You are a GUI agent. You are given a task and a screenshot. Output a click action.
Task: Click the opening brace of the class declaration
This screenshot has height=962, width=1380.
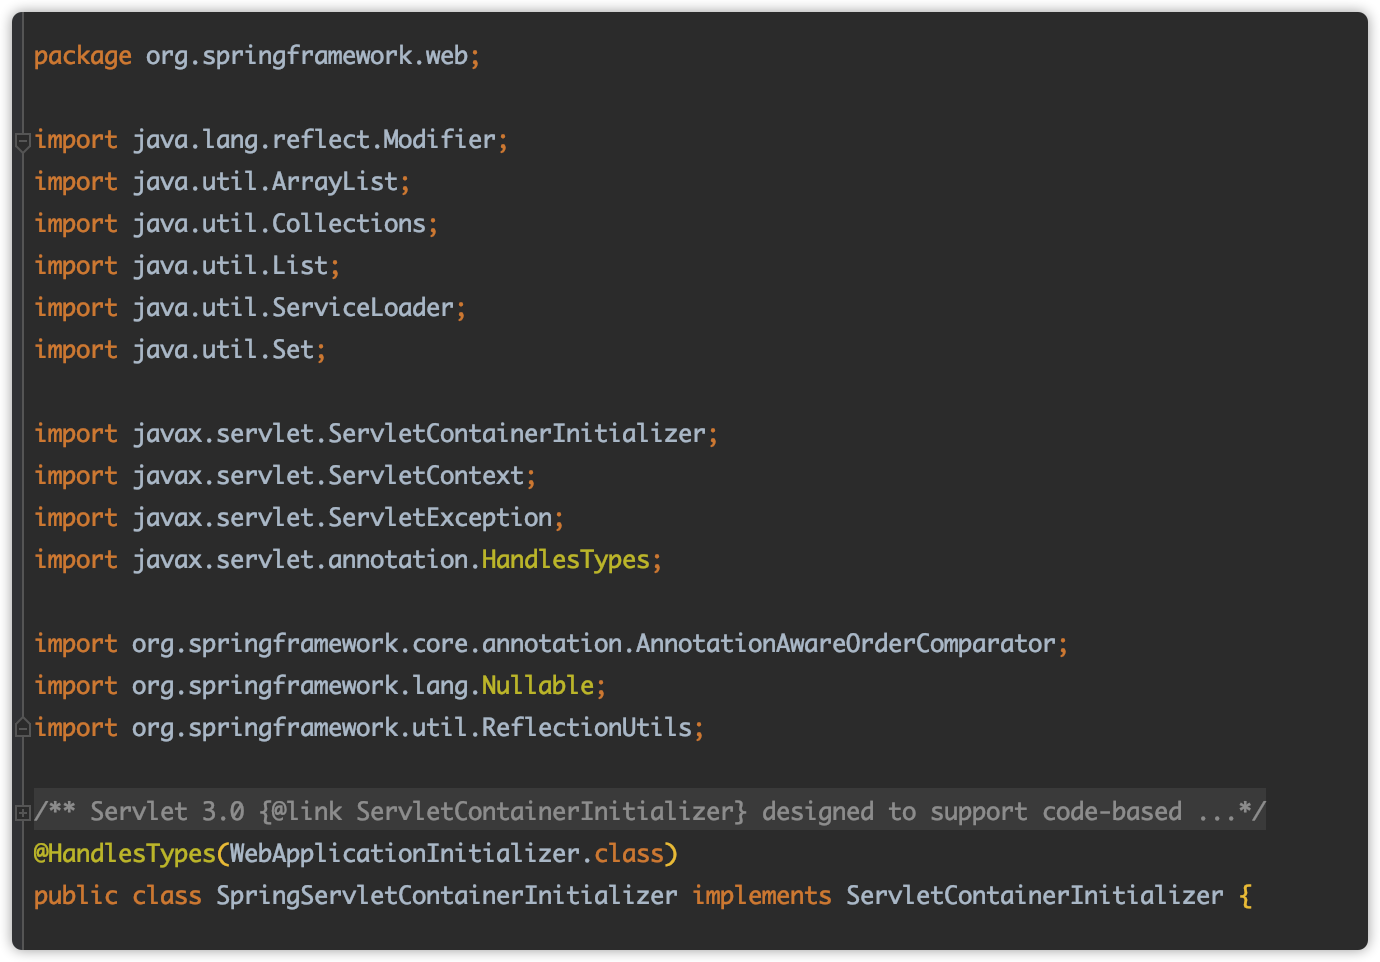pos(1245,895)
